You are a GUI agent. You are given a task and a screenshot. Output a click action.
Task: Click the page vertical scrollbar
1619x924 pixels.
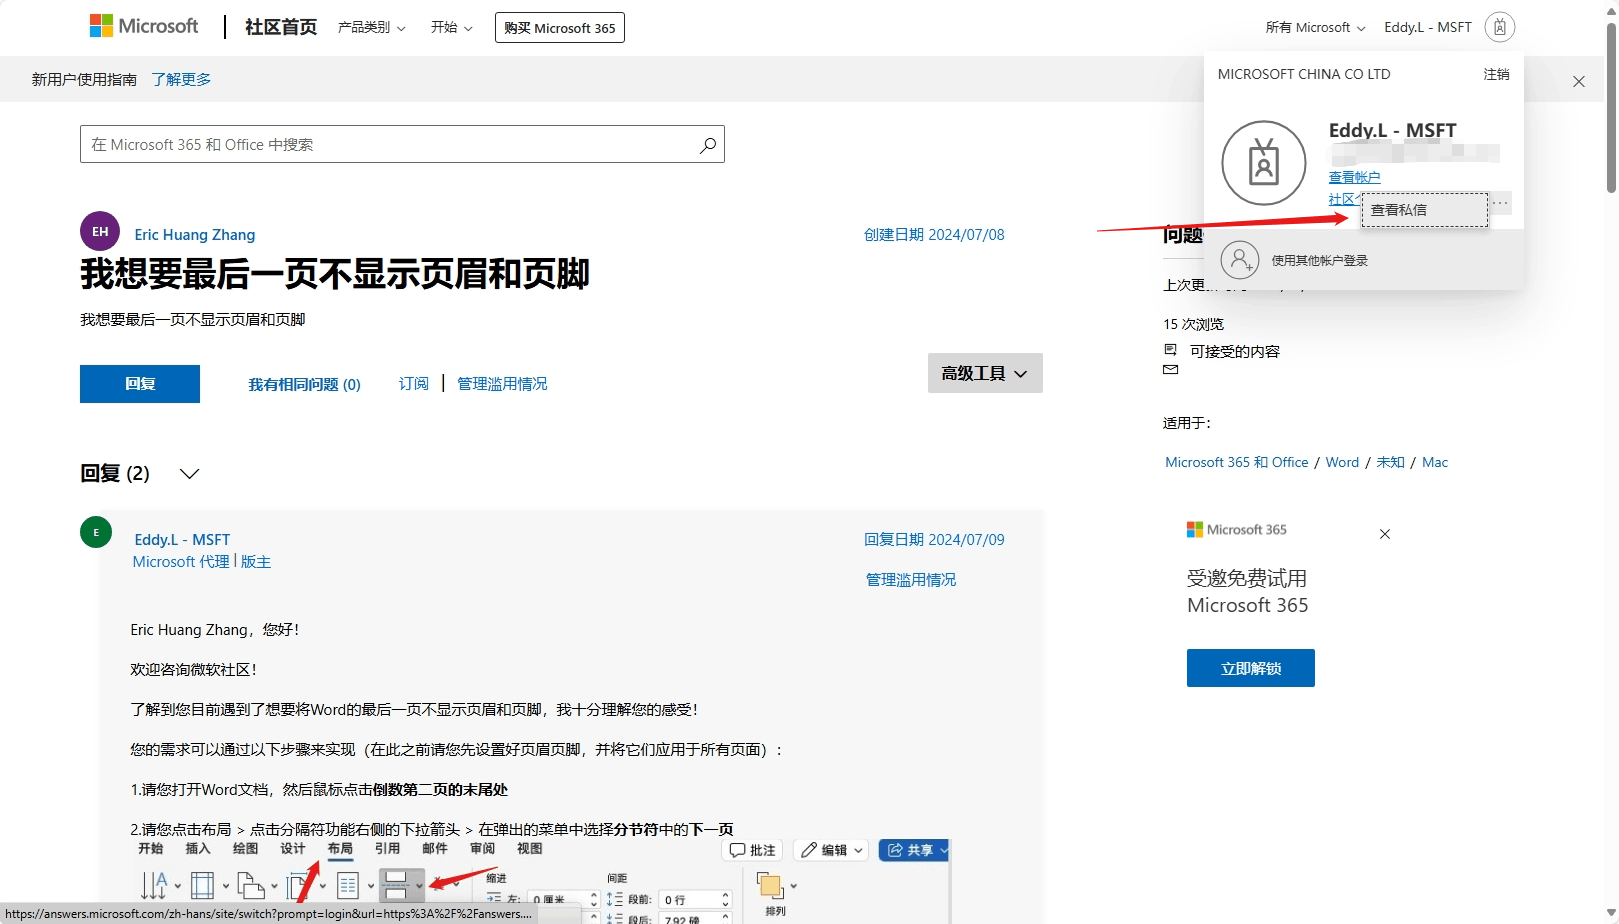[x=1611, y=108]
